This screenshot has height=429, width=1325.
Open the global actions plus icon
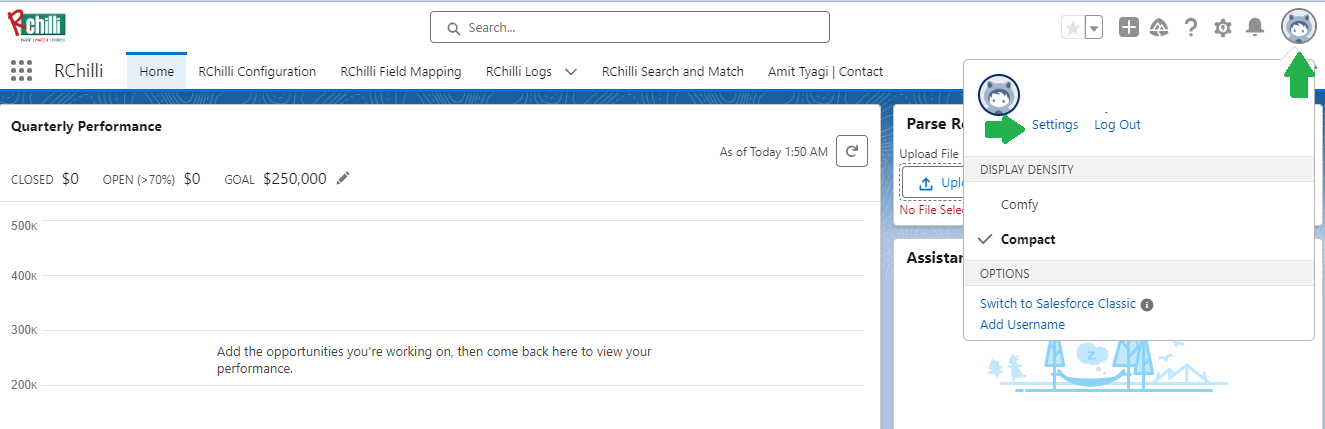pyautogui.click(x=1129, y=28)
